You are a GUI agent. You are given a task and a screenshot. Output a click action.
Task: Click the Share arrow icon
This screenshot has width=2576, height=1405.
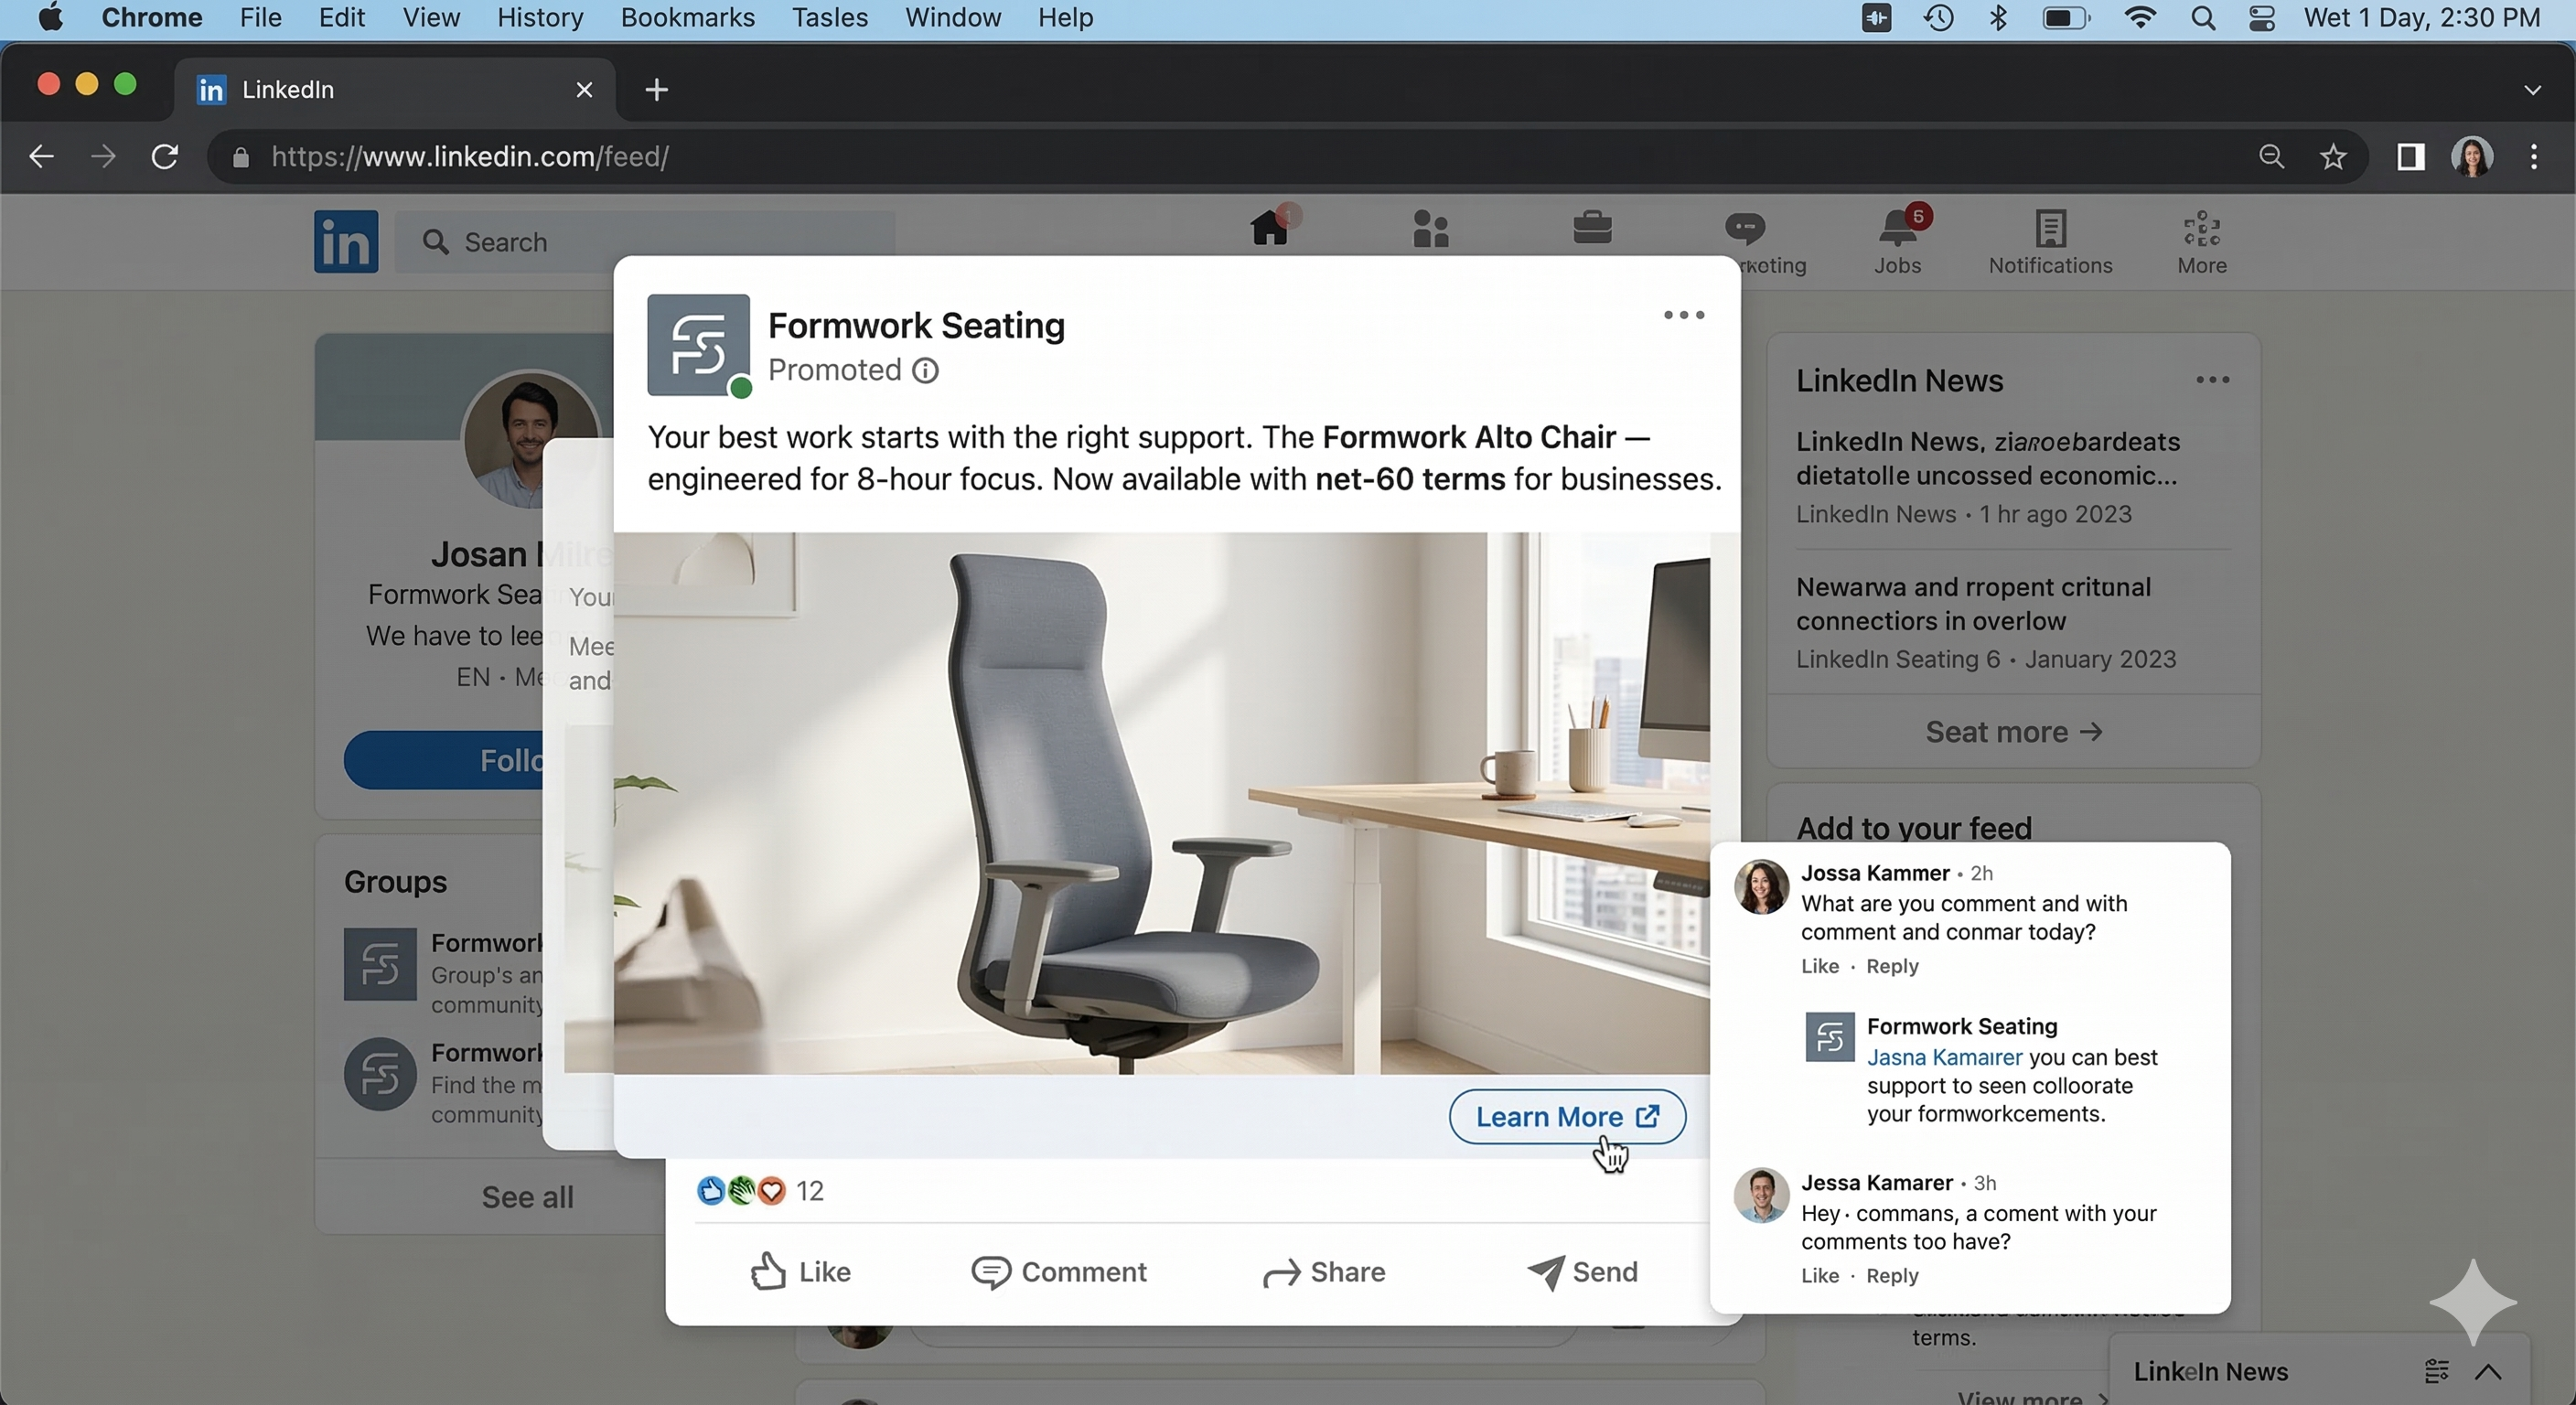(x=1280, y=1271)
